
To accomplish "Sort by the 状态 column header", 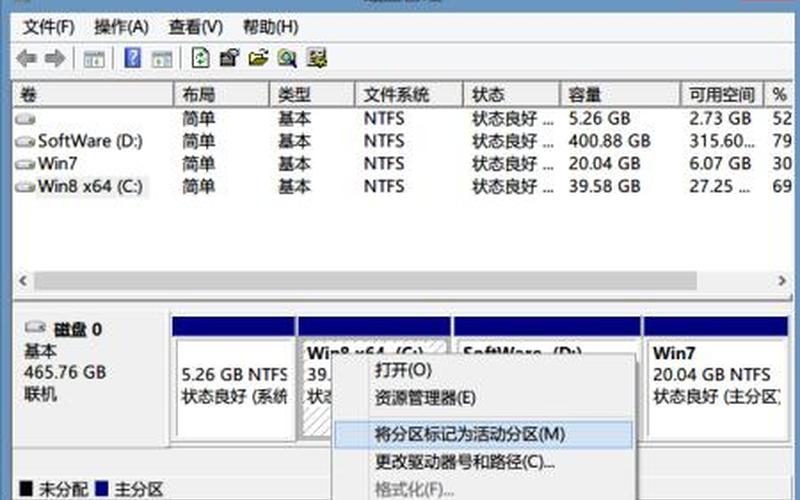I will 511,94.
